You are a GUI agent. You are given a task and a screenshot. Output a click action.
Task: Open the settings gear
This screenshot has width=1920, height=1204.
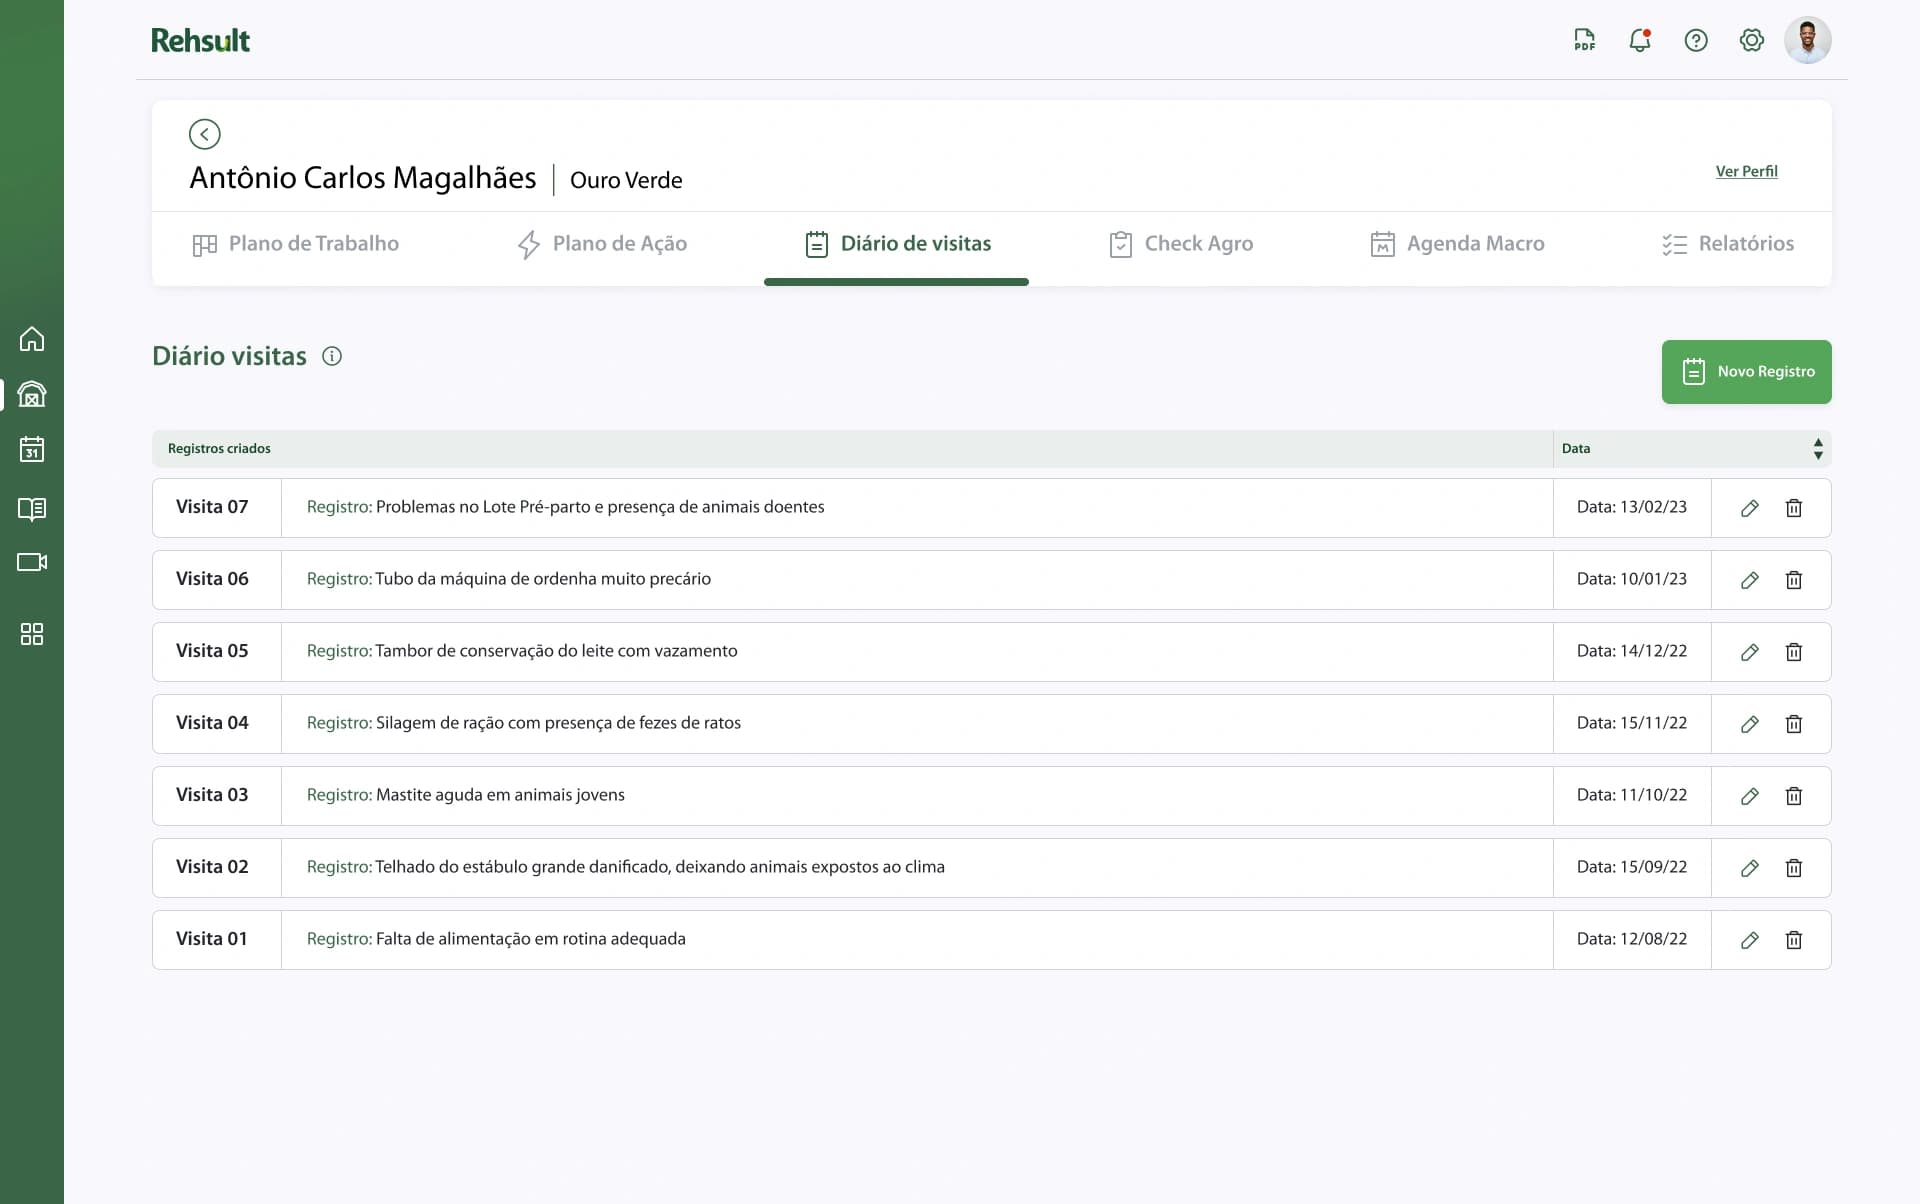click(x=1752, y=40)
